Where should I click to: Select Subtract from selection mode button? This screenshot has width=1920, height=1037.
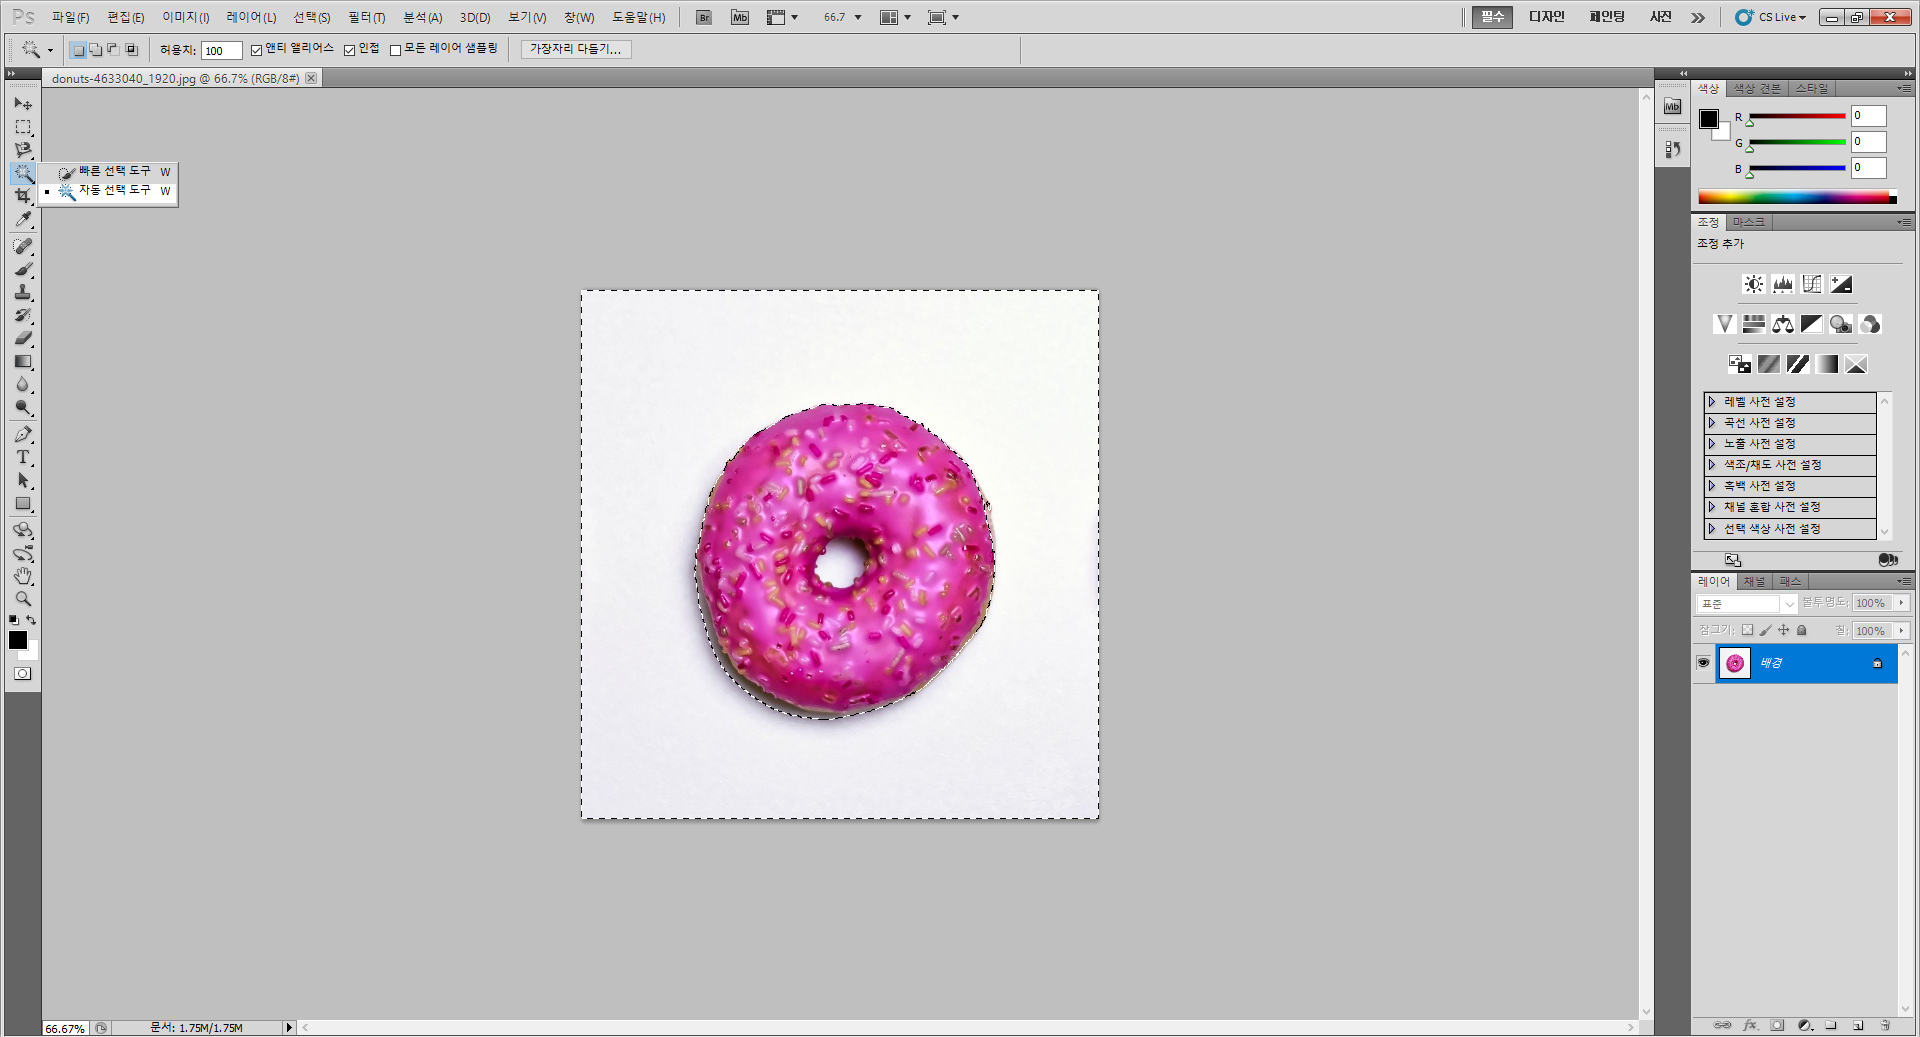113,49
